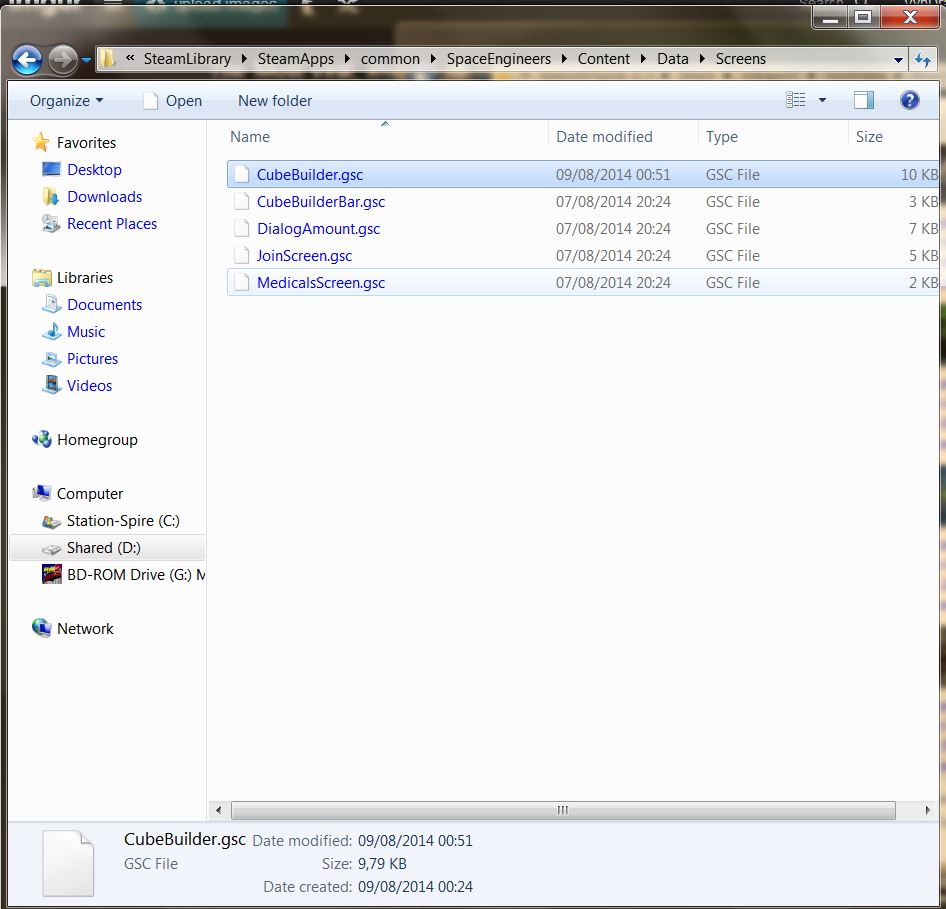Go to Content folder breadcrumb
This screenshot has height=909, width=946.
click(x=604, y=59)
